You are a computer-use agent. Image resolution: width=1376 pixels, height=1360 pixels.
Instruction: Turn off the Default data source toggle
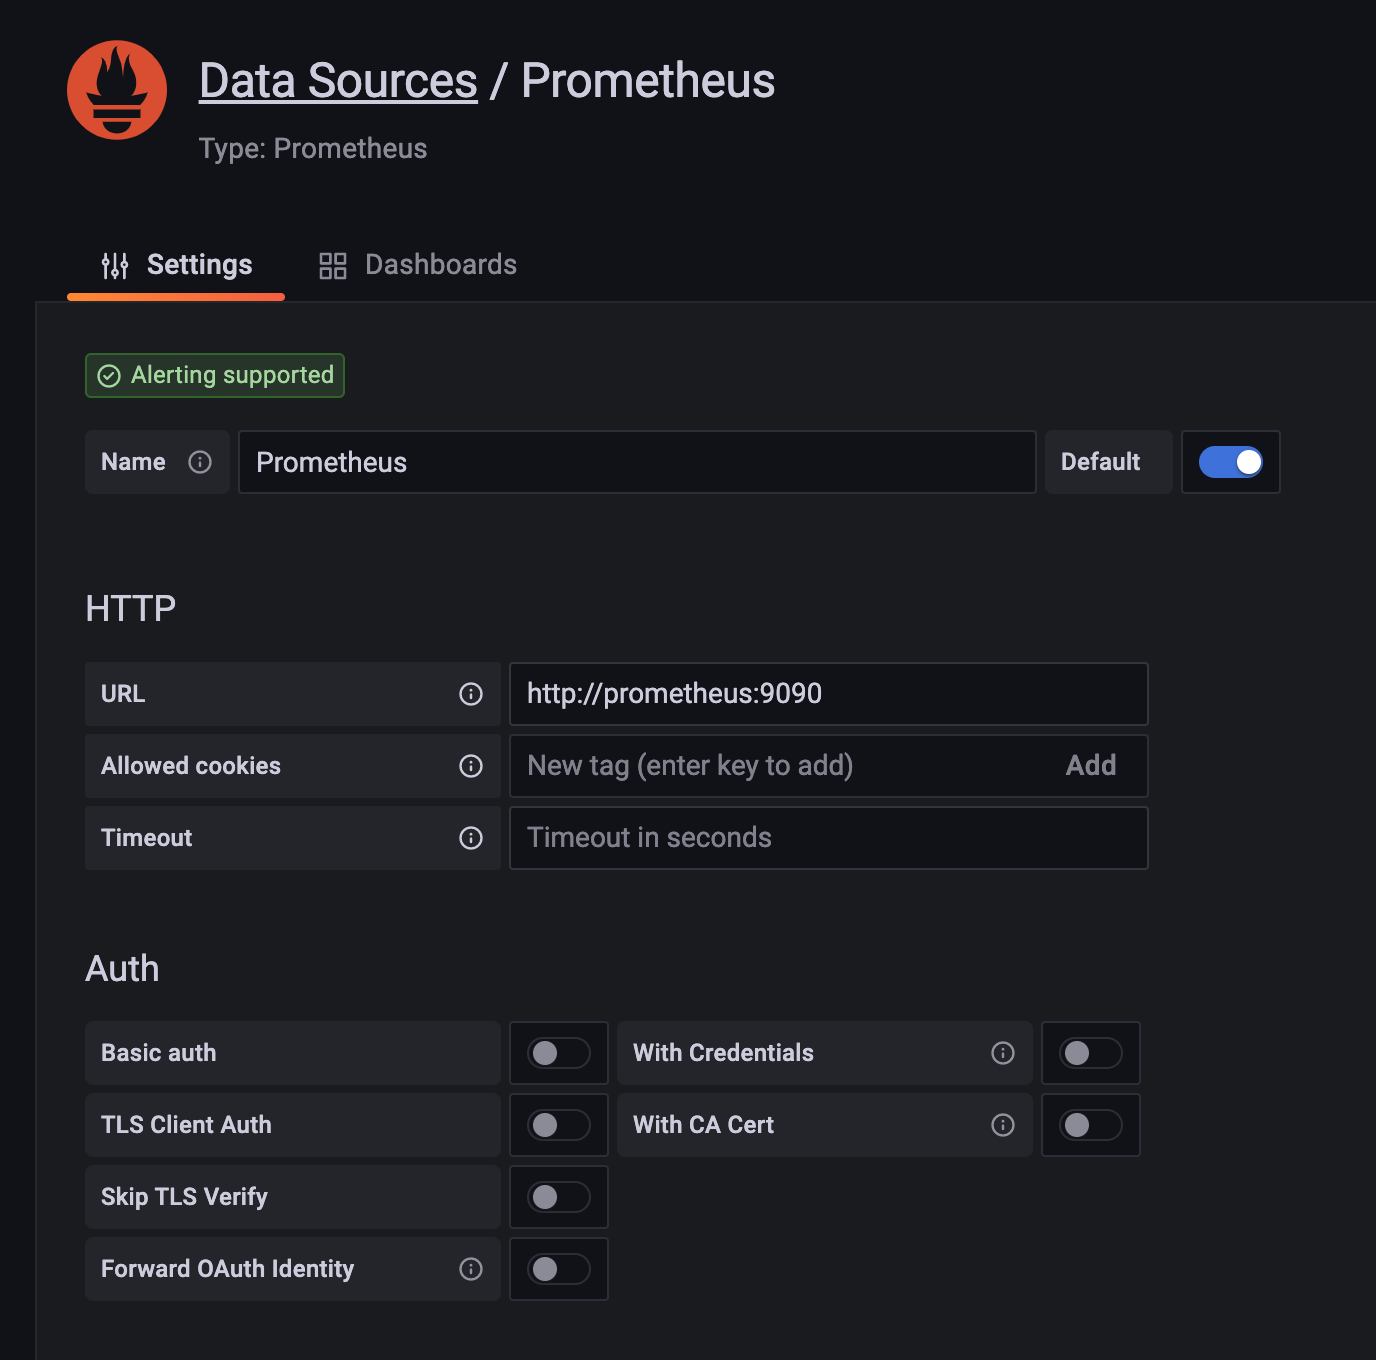pyautogui.click(x=1231, y=462)
